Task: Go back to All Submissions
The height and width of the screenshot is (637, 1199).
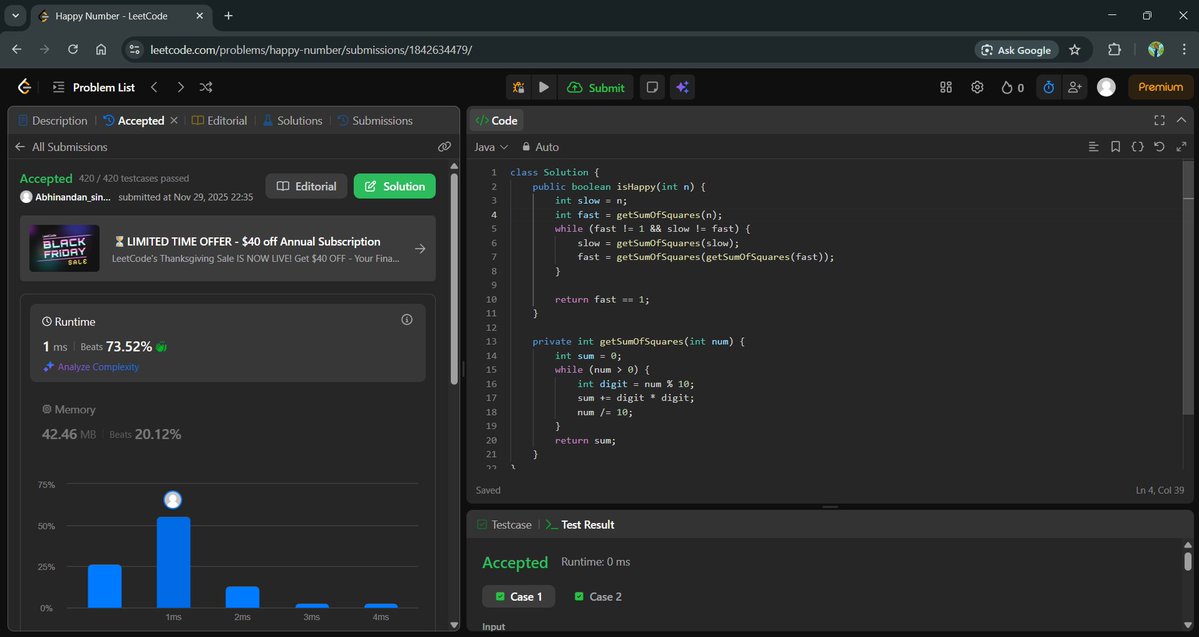Action: [61, 147]
